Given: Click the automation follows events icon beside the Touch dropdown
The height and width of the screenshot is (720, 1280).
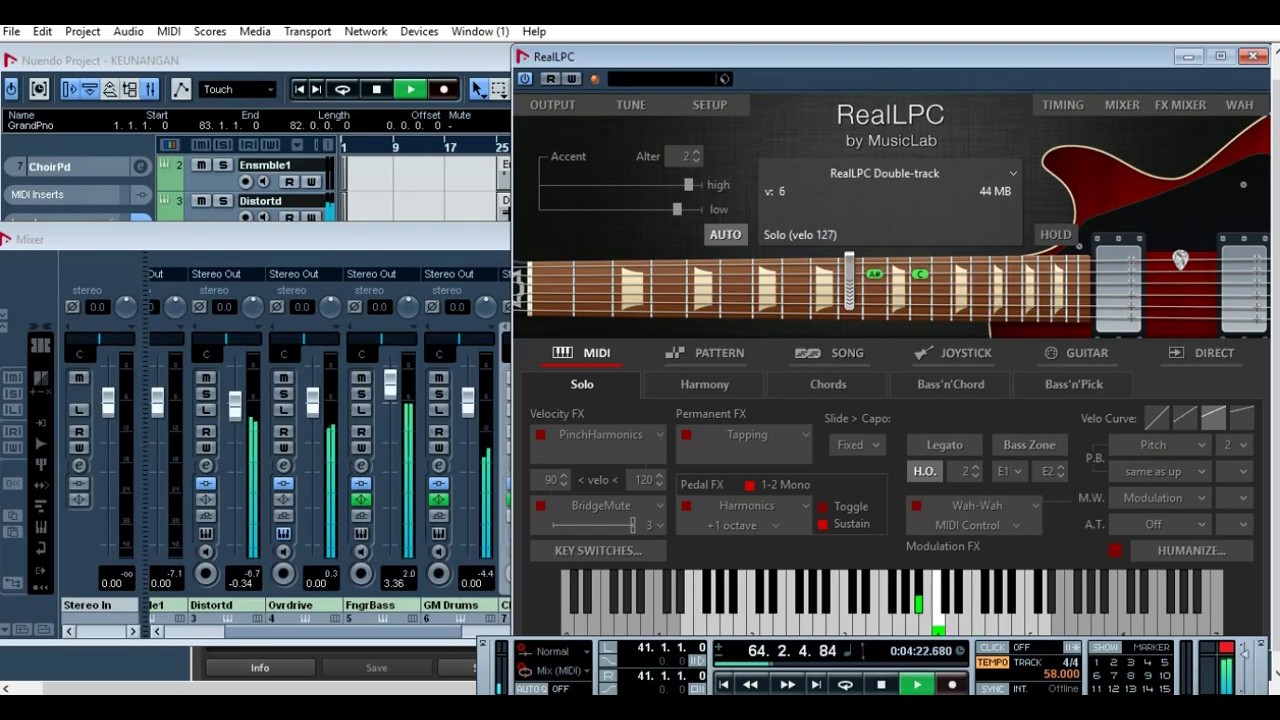Looking at the screenshot, I should coord(181,89).
